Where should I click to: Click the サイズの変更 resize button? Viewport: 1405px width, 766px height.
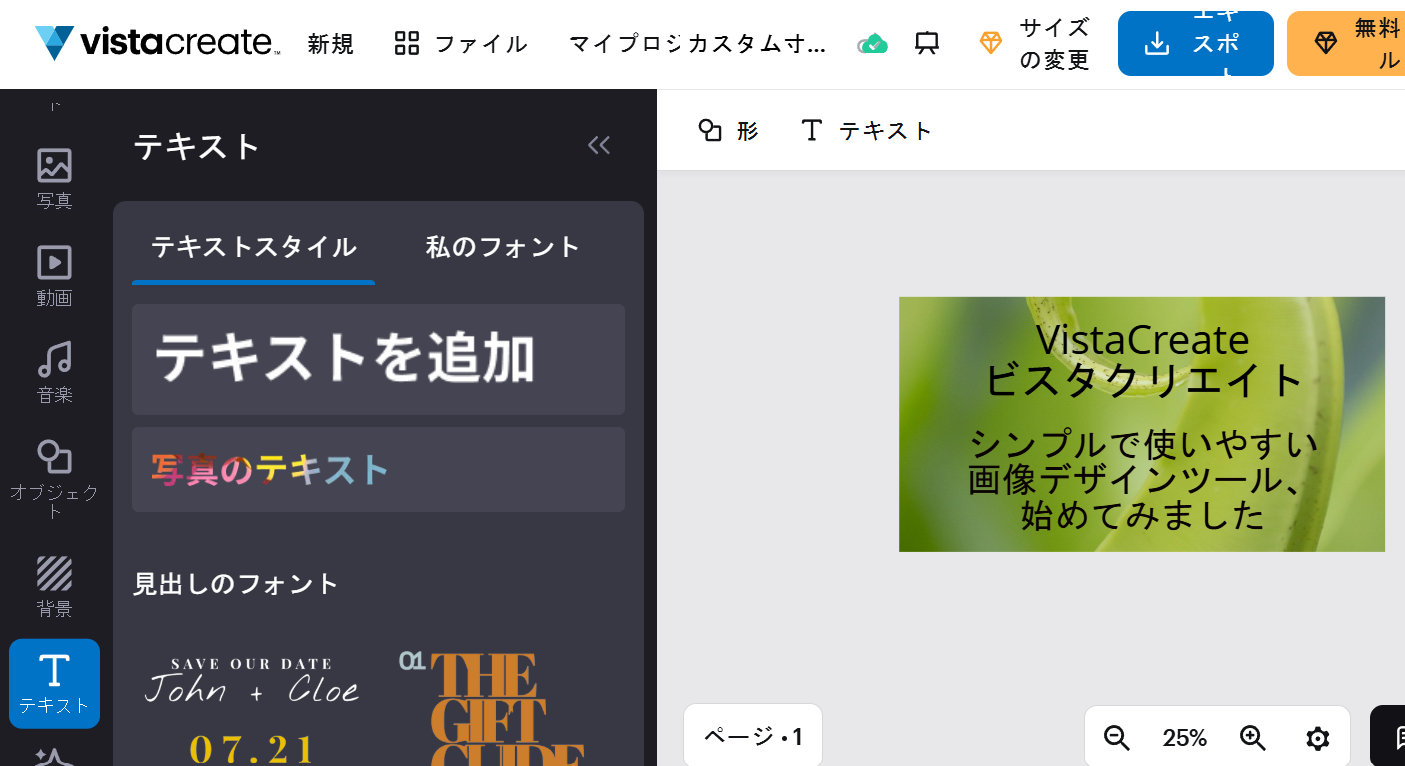coord(1035,43)
